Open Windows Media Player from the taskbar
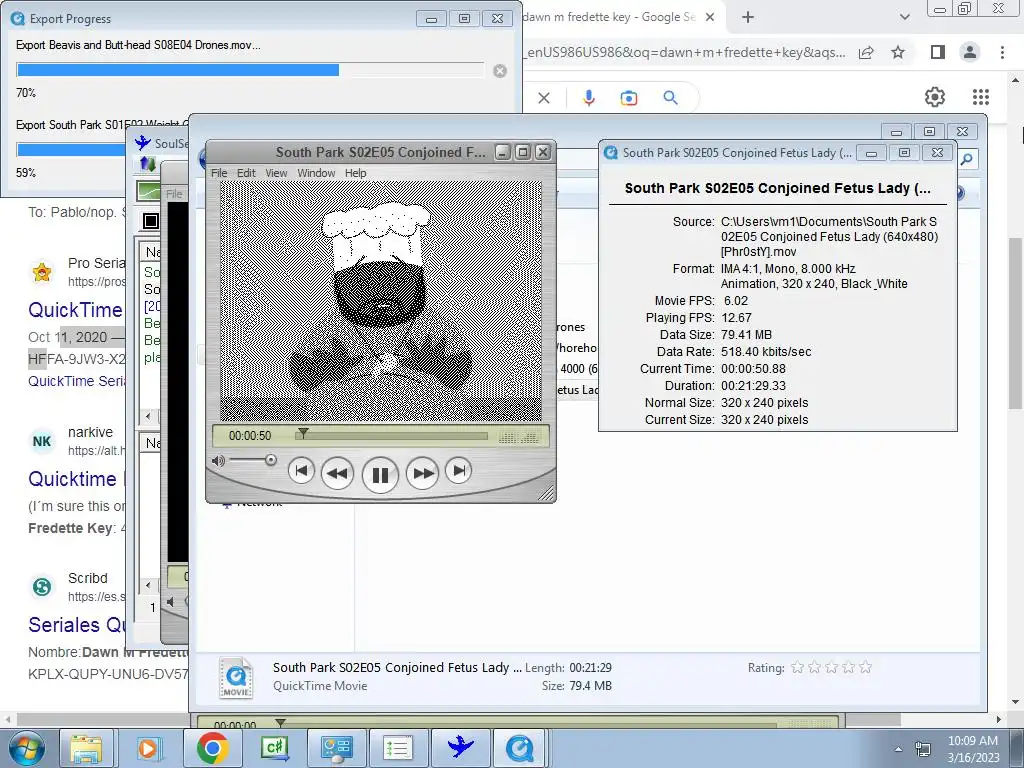Screen dimensions: 1024x768 (x=149, y=748)
